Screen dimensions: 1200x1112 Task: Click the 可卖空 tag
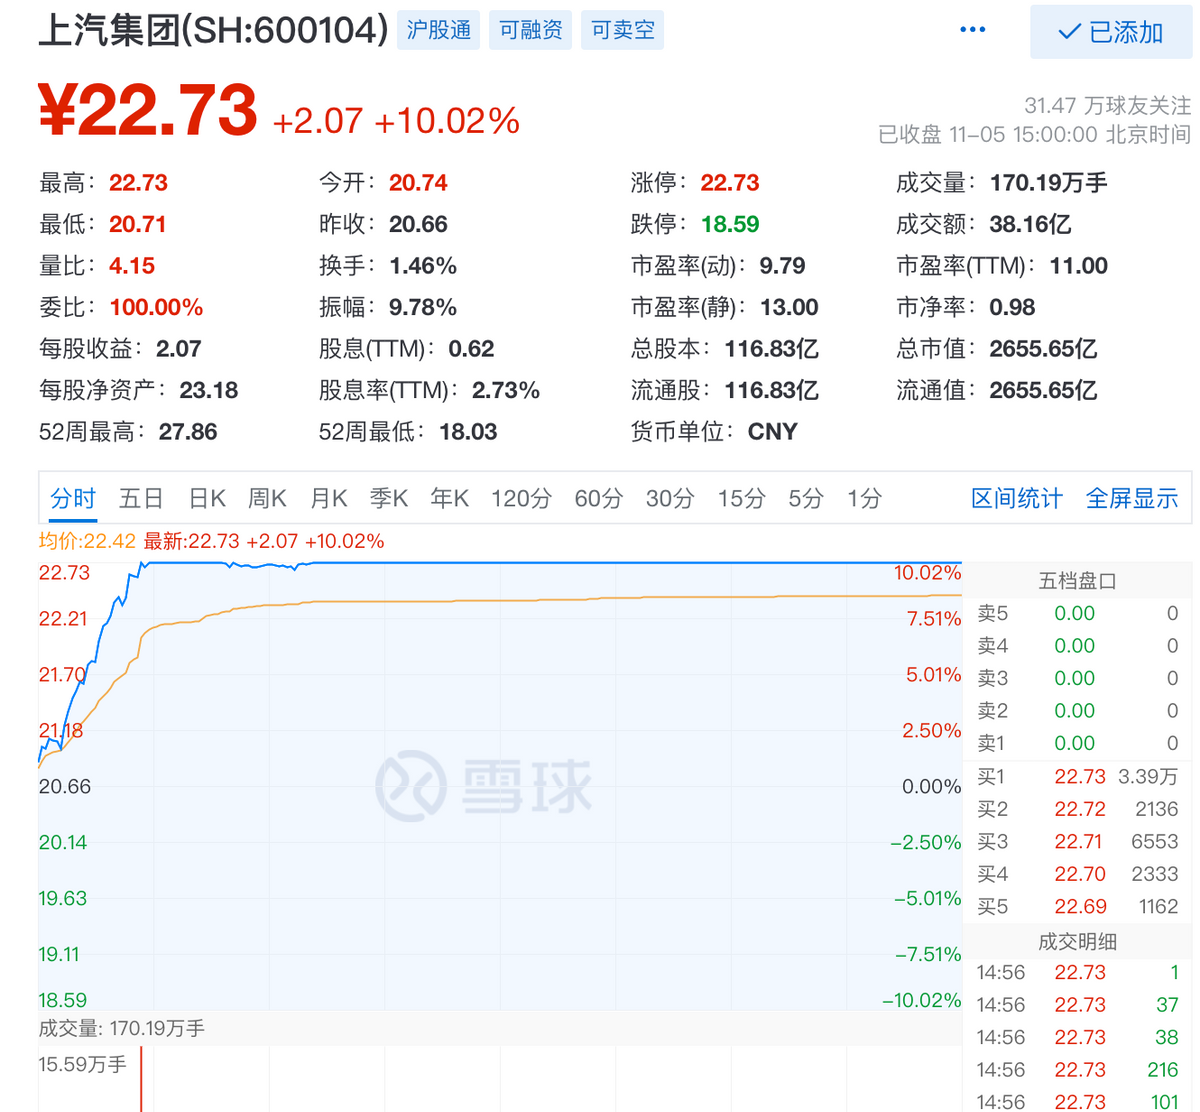coord(622,30)
